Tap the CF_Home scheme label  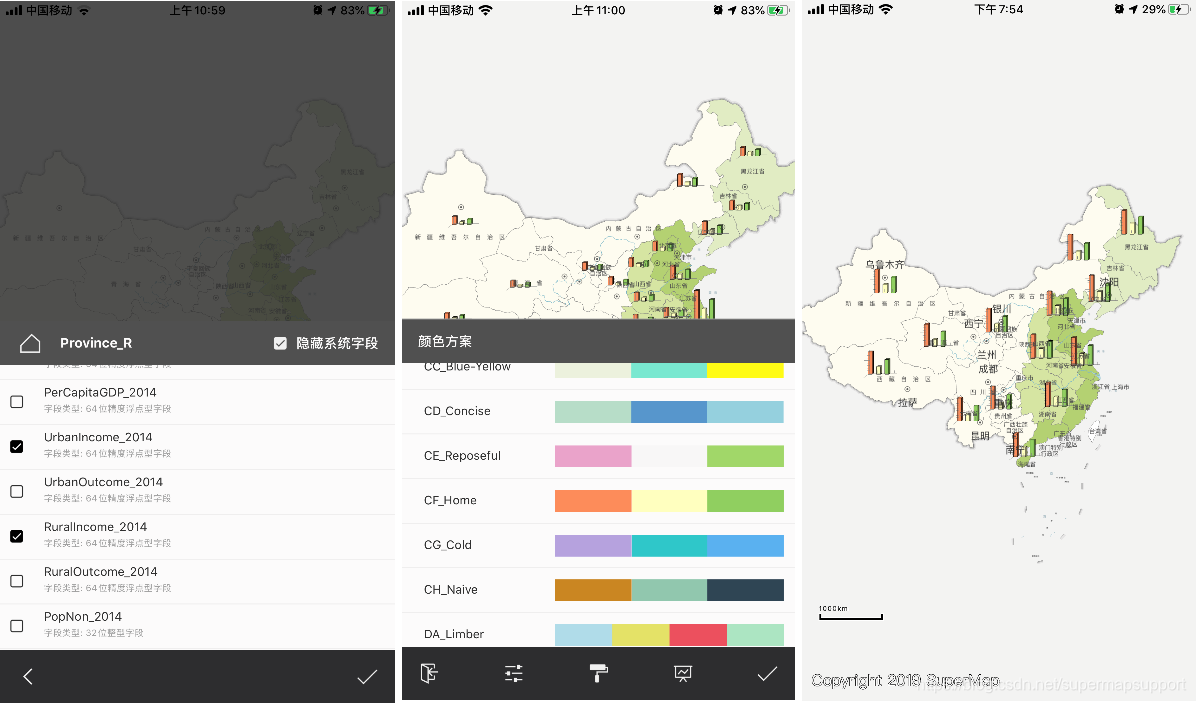pos(450,500)
